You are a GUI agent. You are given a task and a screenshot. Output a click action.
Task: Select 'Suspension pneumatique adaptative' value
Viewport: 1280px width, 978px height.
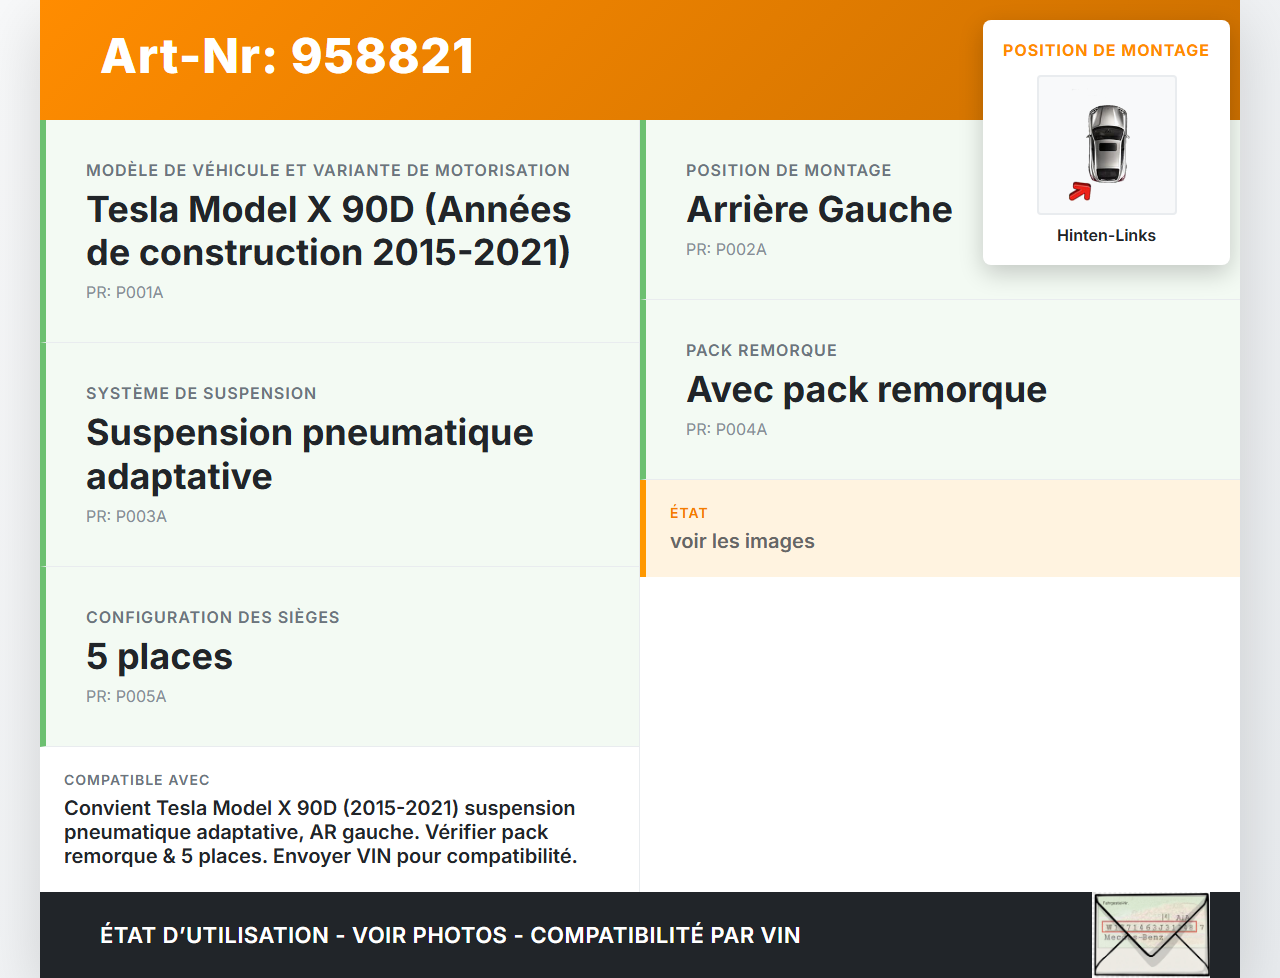[310, 454]
